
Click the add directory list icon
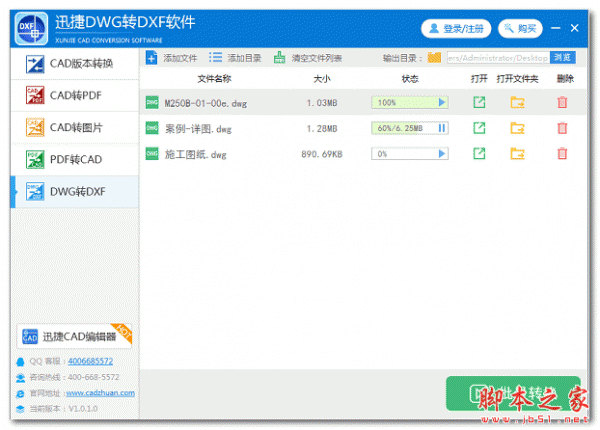(x=215, y=58)
